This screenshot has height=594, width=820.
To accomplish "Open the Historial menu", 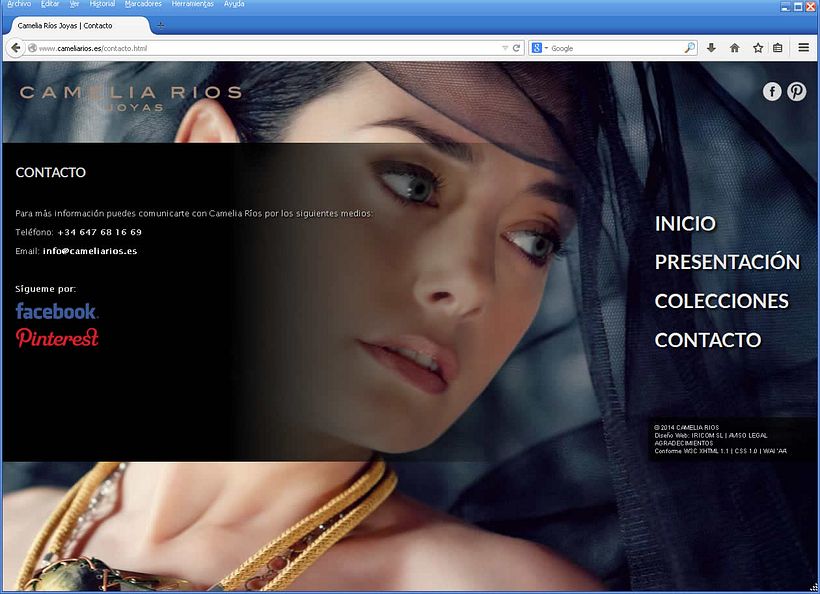I will pyautogui.click(x=101, y=4).
